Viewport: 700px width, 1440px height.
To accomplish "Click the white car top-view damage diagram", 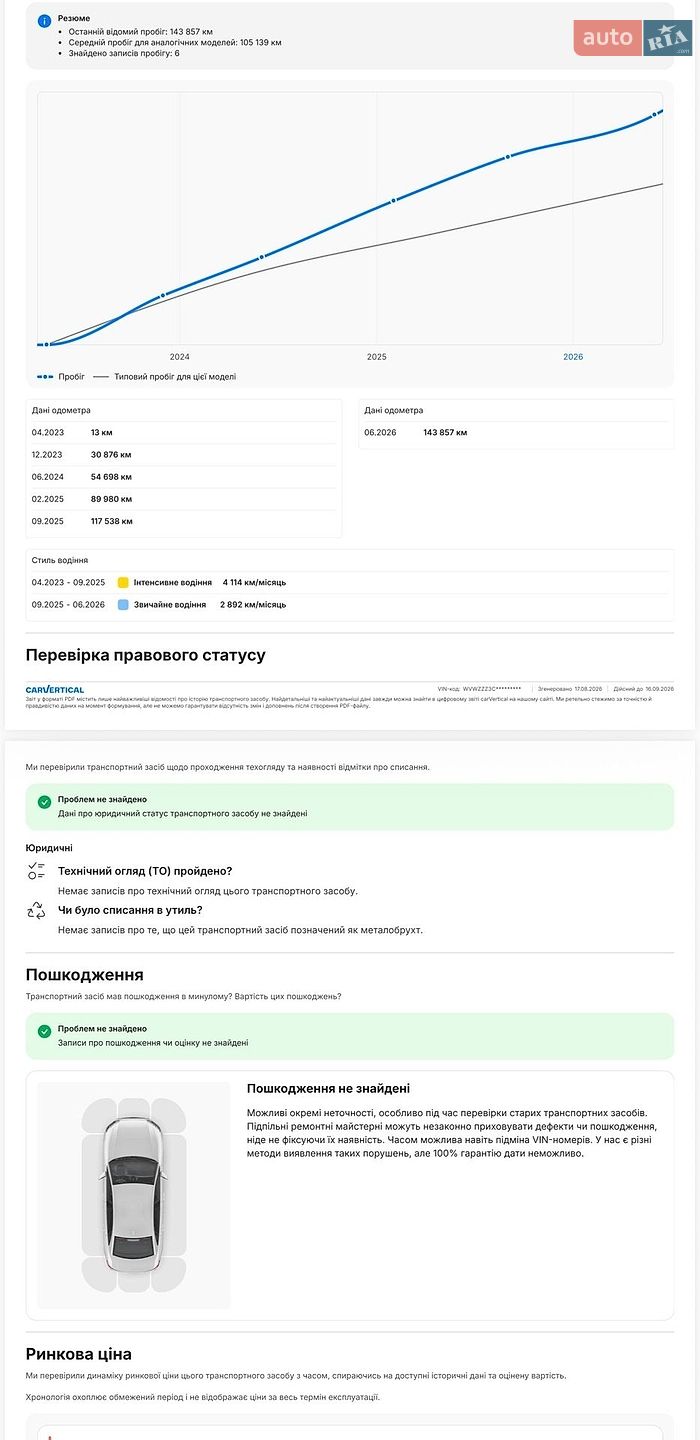I will tap(134, 1194).
